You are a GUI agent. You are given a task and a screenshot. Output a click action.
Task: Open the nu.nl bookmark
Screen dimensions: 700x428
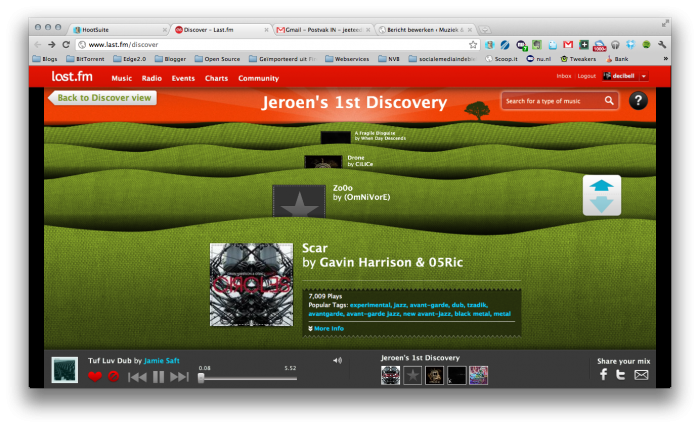539,58
